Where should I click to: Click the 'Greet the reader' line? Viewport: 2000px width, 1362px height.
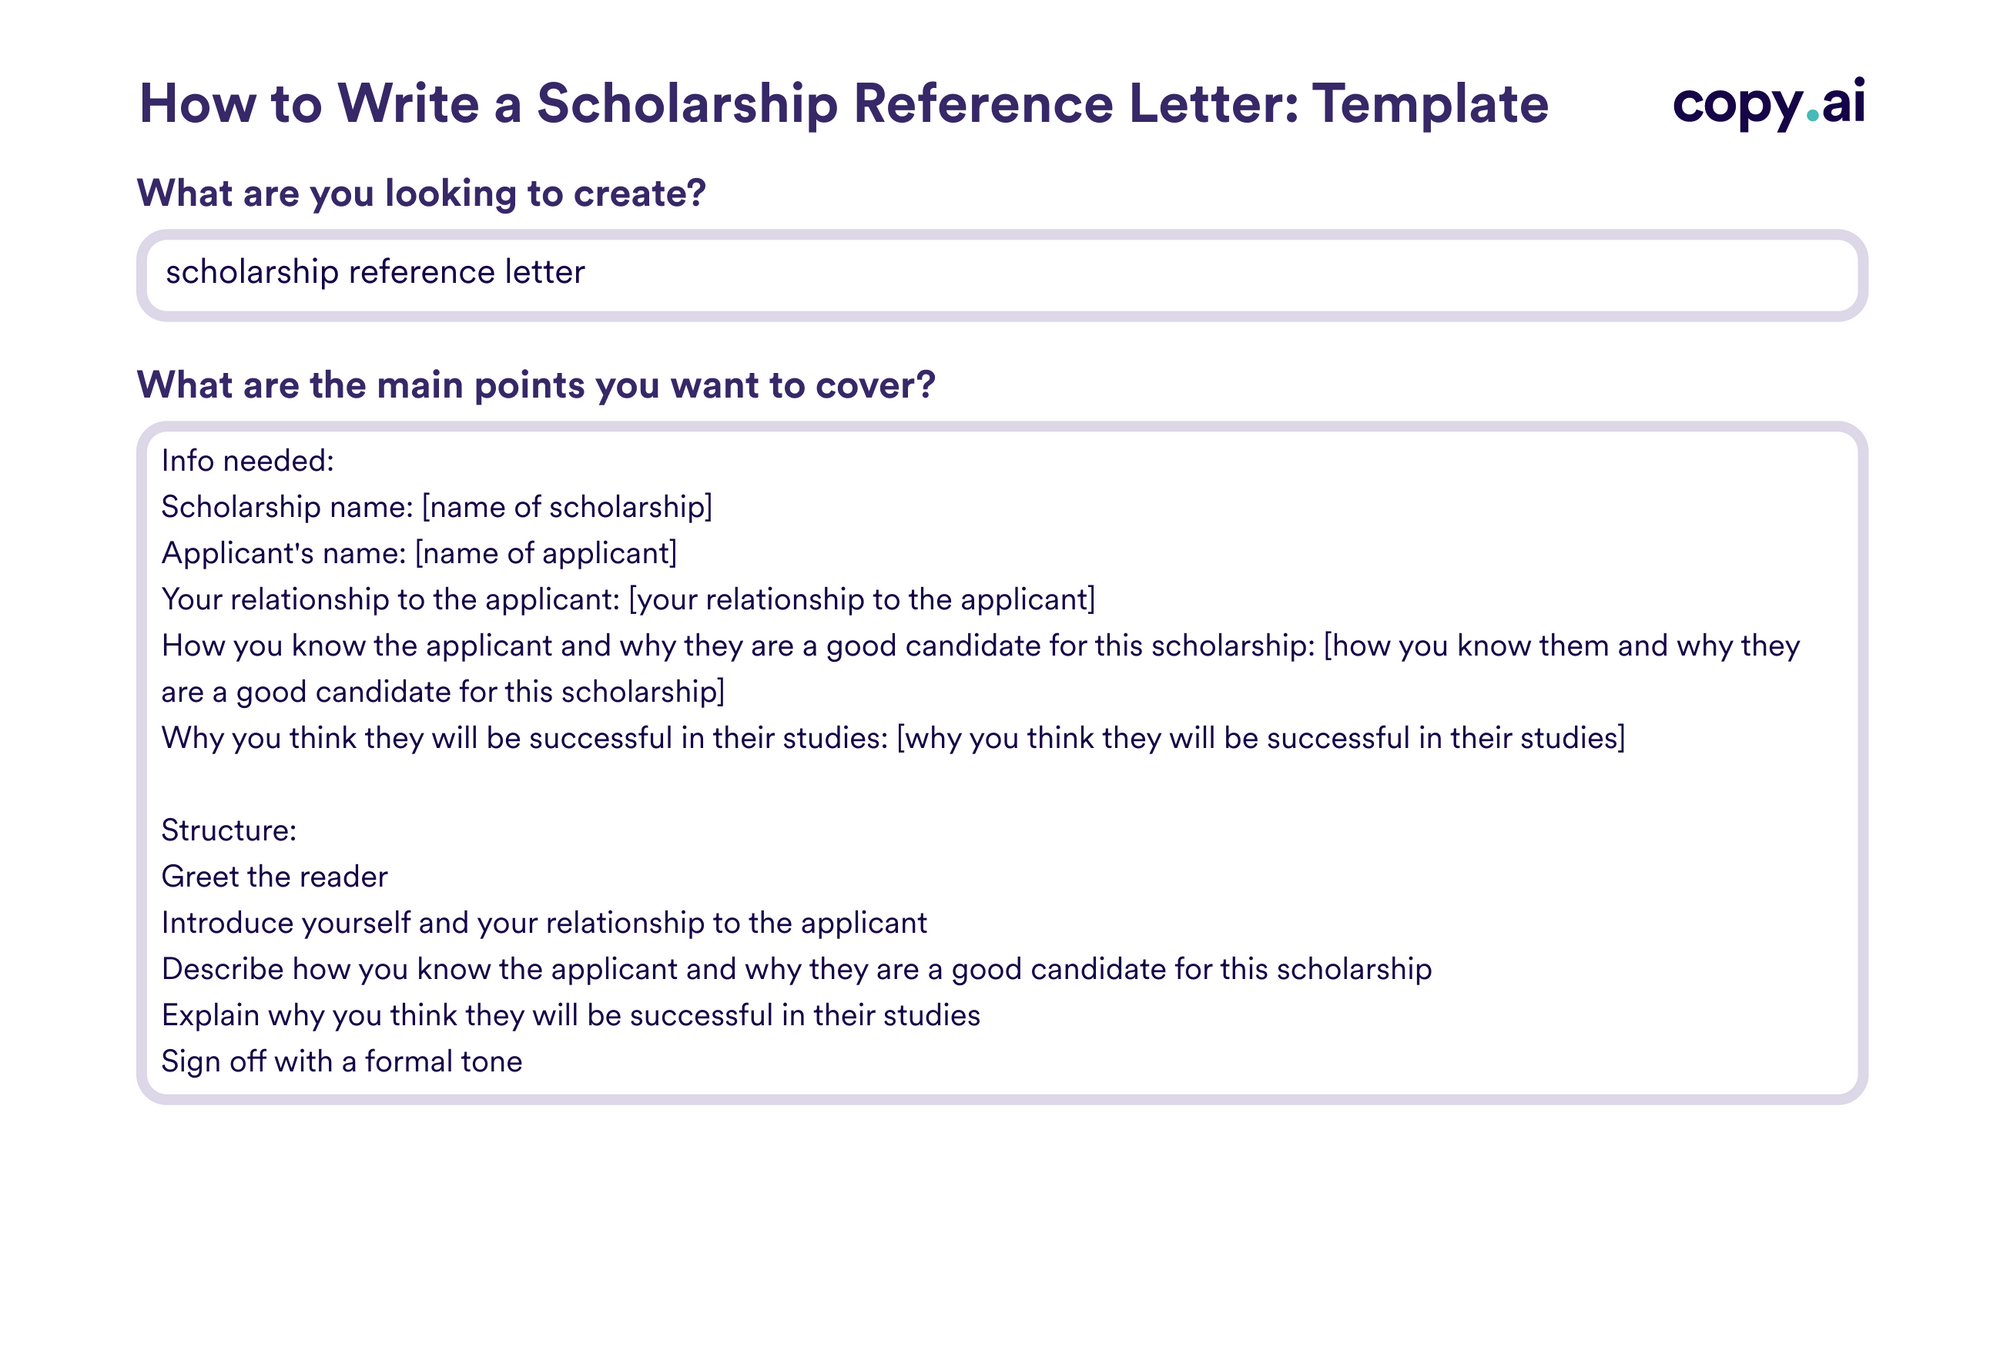(x=274, y=876)
